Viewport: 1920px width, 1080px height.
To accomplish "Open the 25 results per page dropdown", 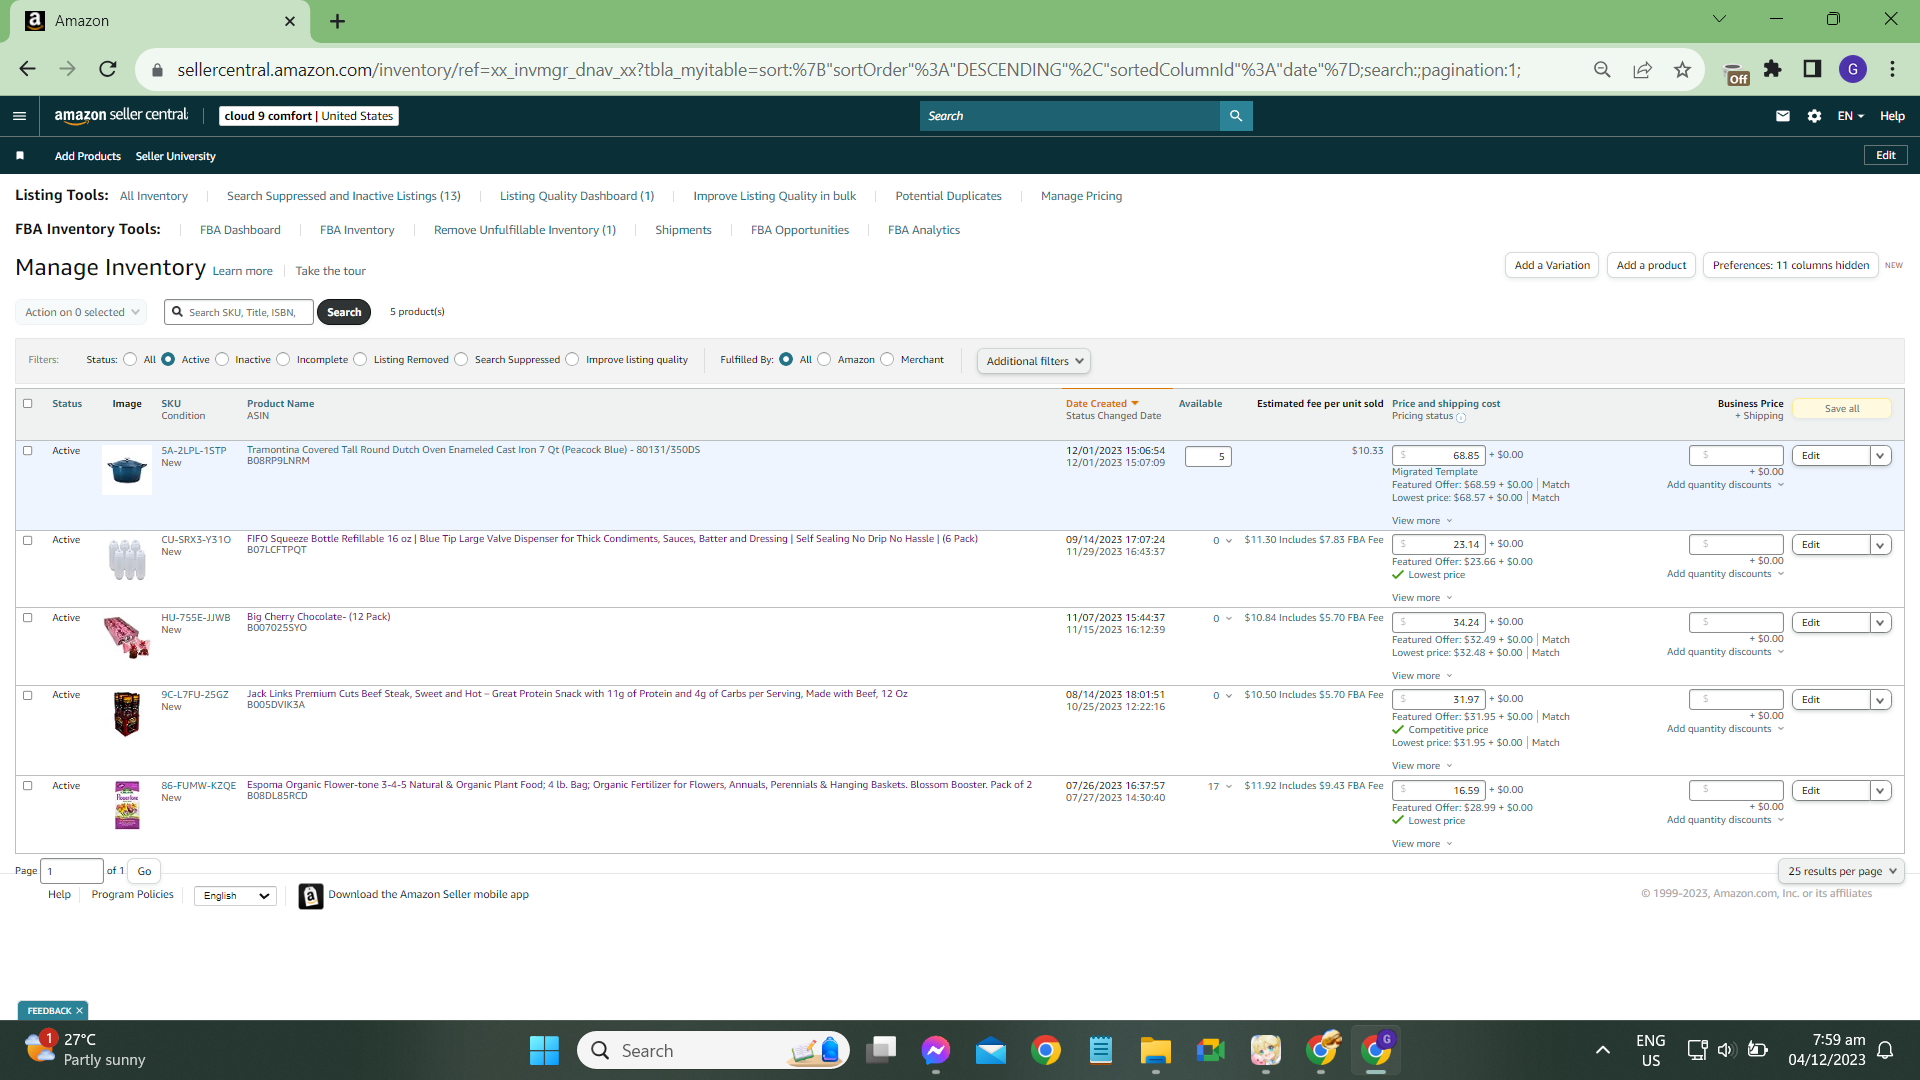I will [x=1840, y=871].
